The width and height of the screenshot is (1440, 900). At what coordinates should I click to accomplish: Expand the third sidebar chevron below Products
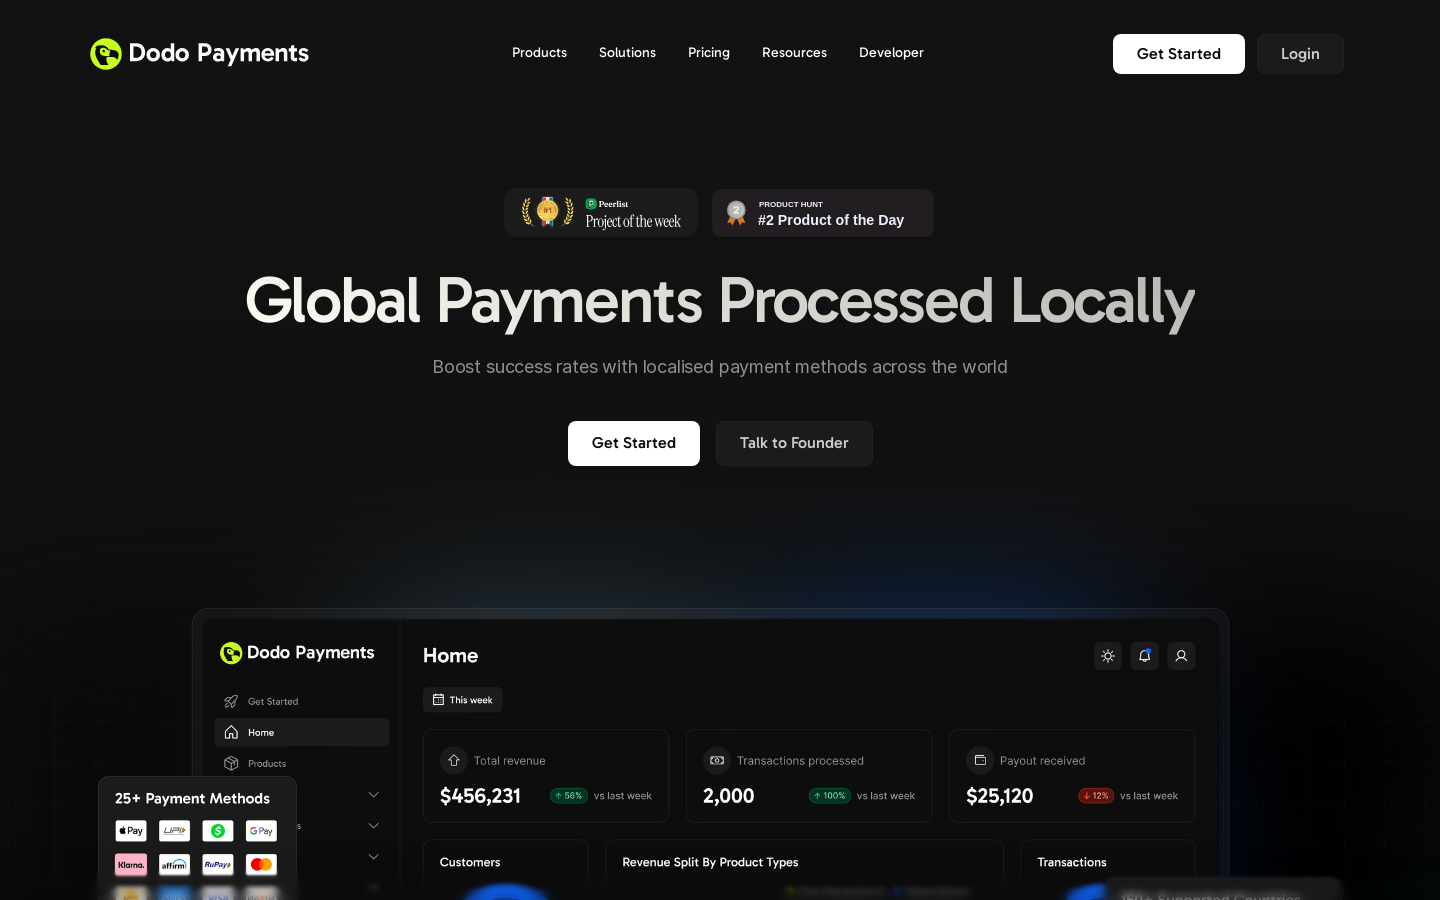(x=374, y=857)
